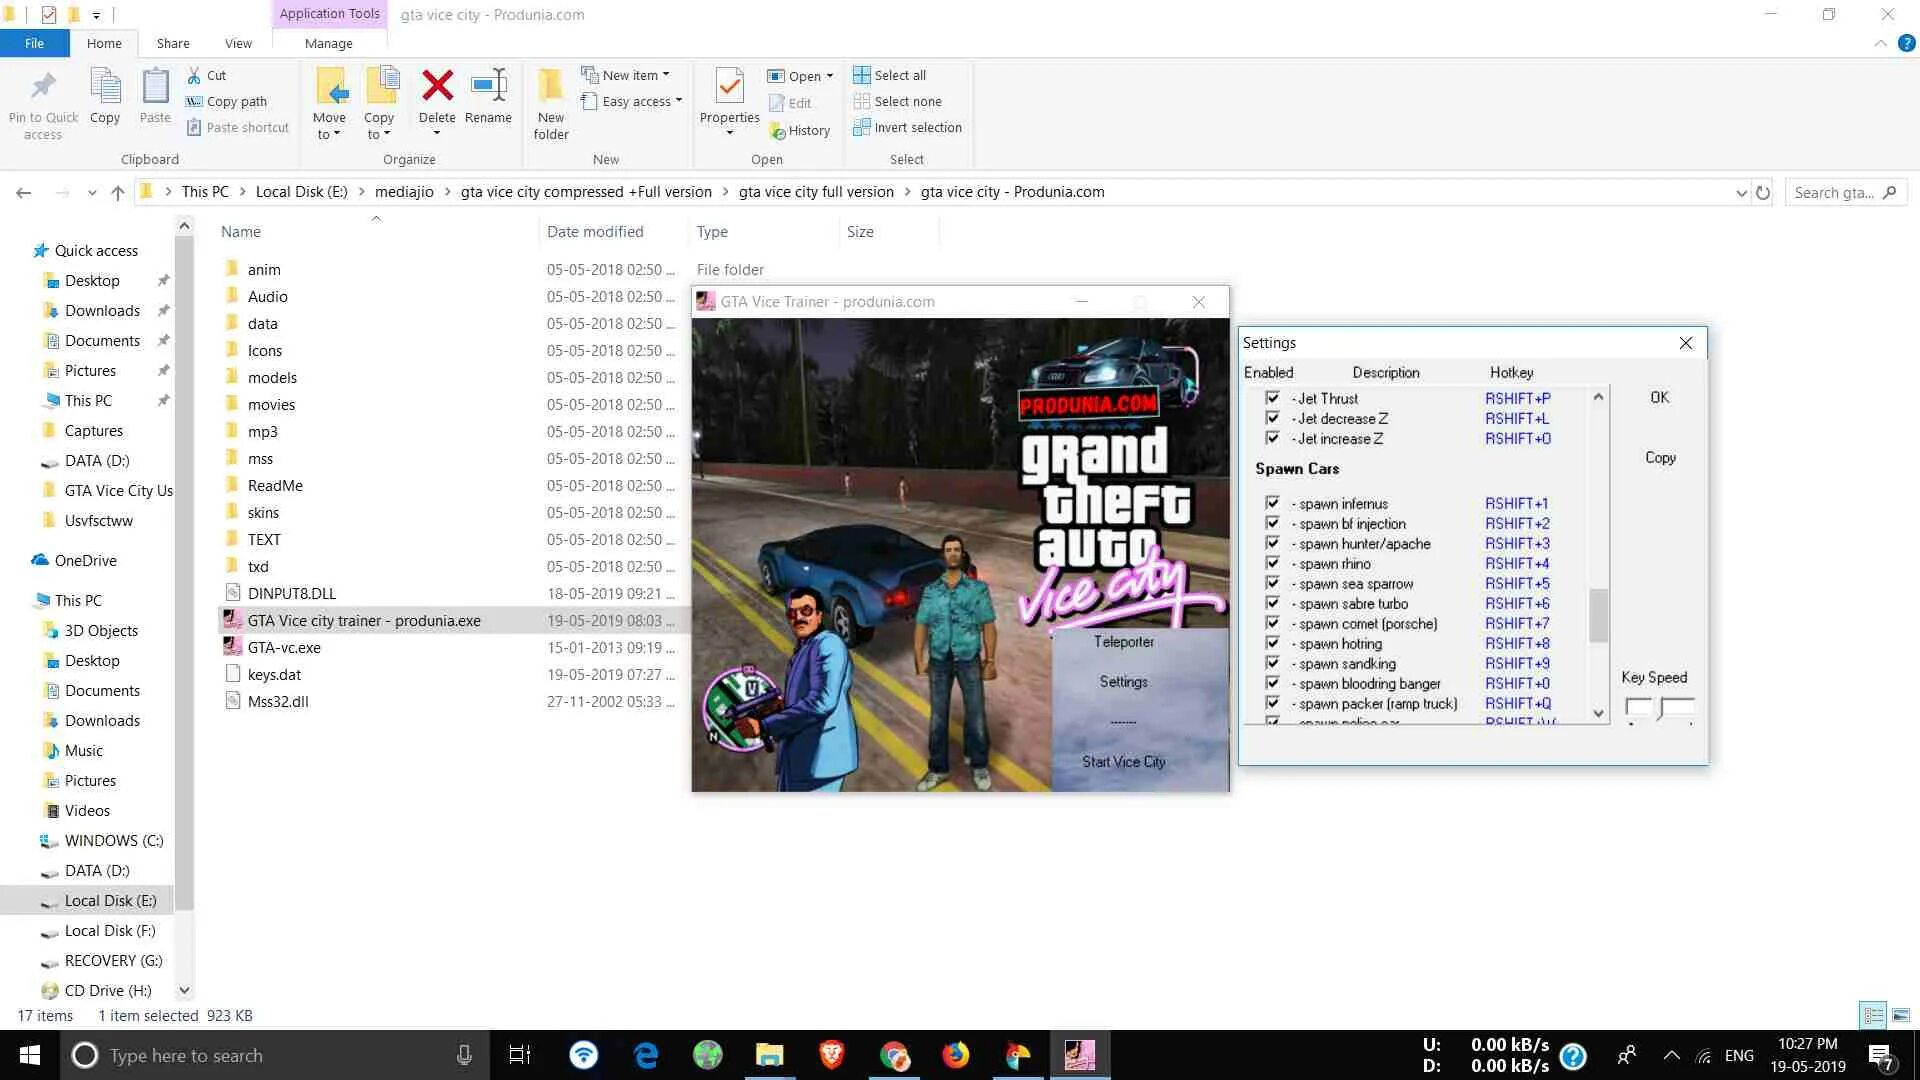Click Select all in ribbon

click(x=890, y=75)
